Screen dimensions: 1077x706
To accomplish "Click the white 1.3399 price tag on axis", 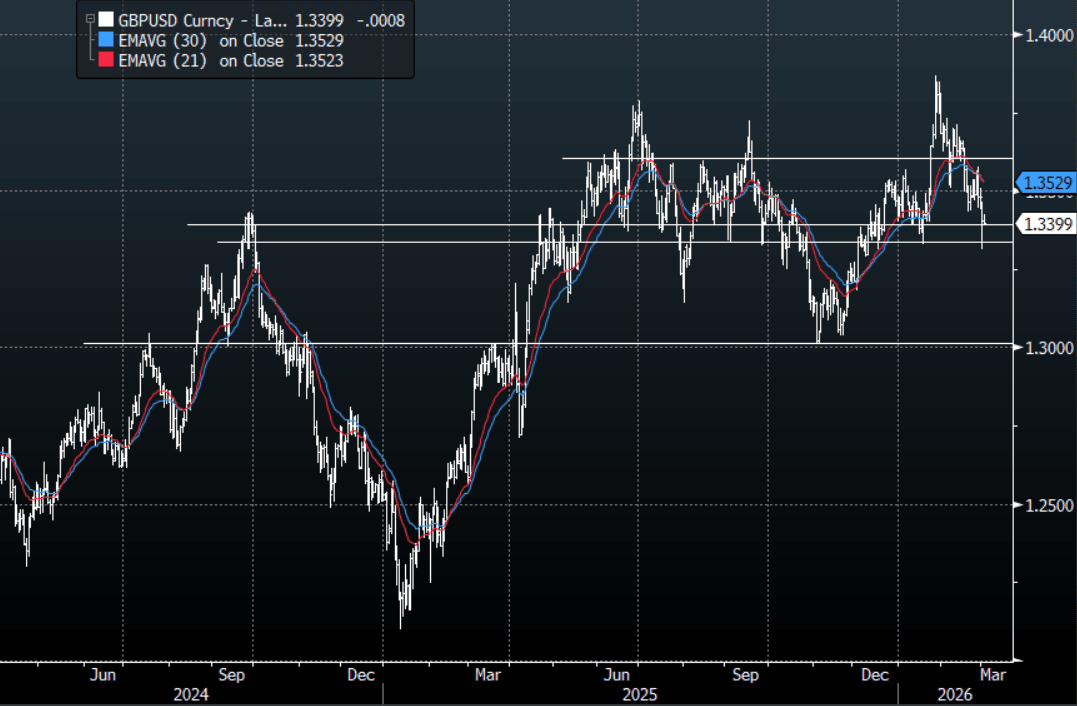I will (1045, 224).
